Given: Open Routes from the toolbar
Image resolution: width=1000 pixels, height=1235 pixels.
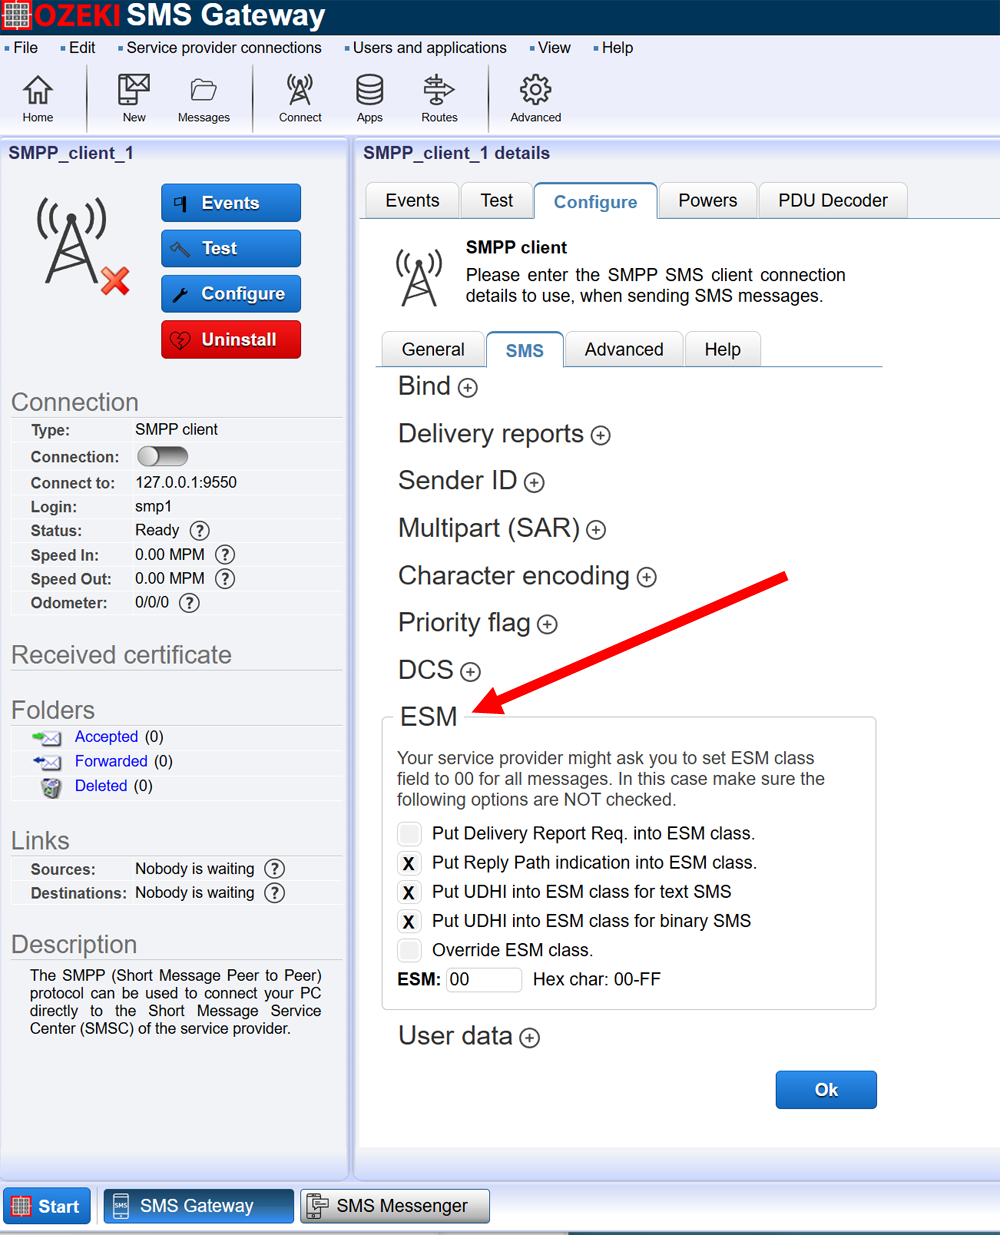Looking at the screenshot, I should coord(439,98).
